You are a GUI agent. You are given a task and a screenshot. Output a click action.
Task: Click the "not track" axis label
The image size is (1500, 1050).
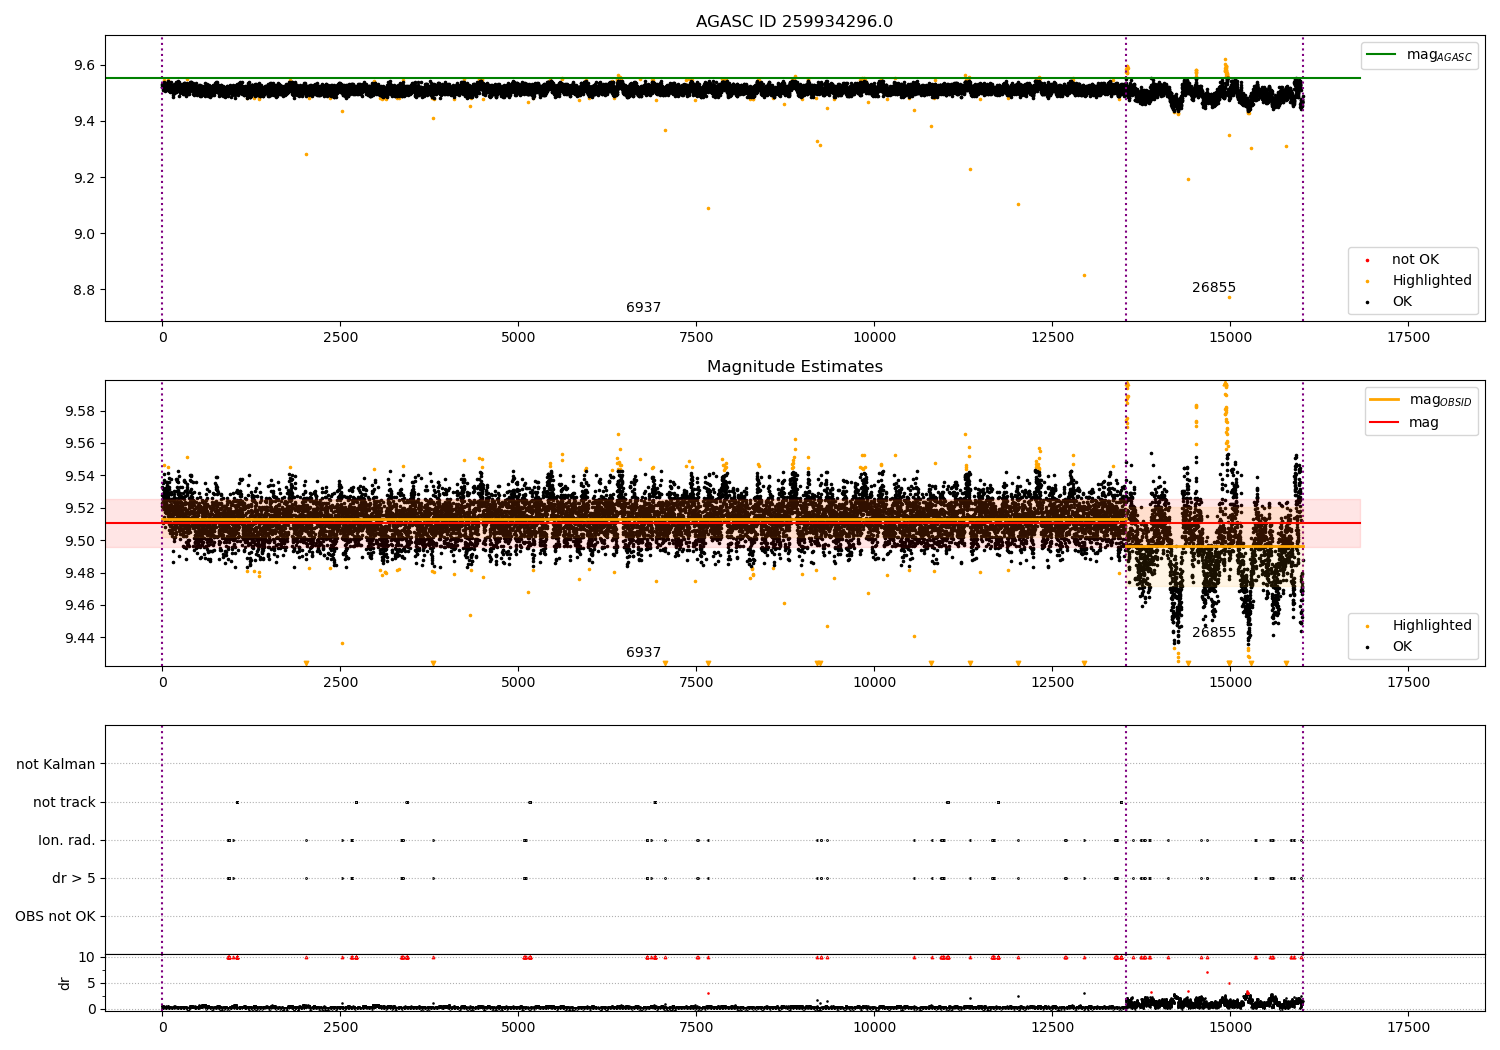pyautogui.click(x=64, y=803)
